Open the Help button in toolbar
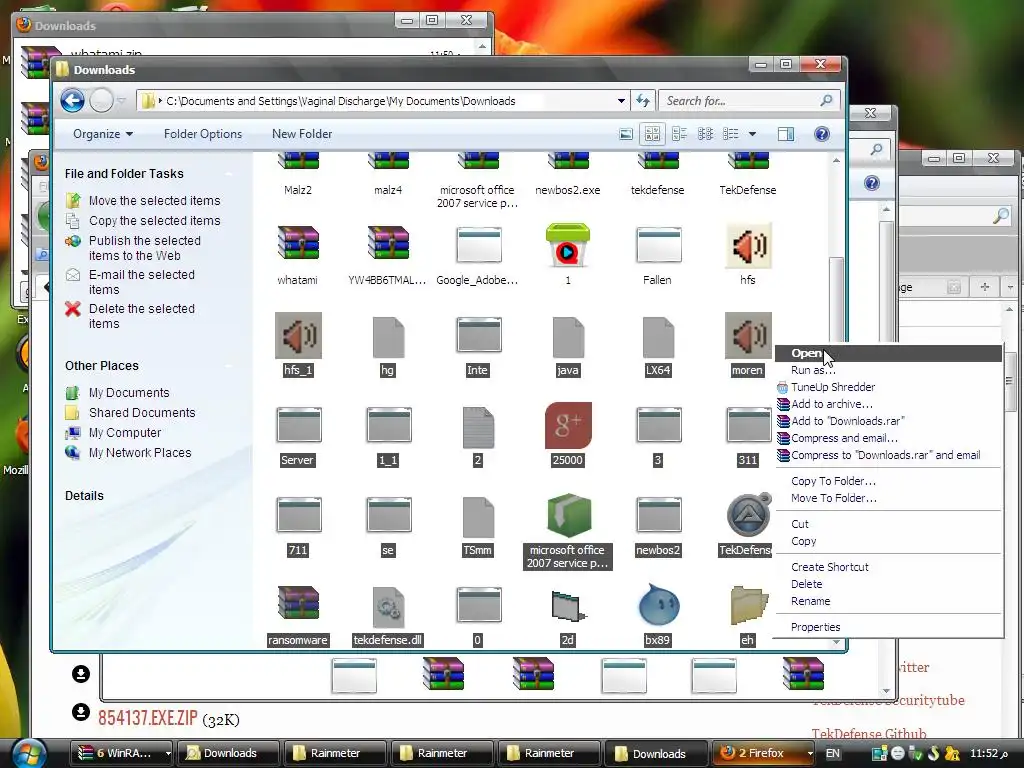Image resolution: width=1024 pixels, height=768 pixels. [822, 134]
